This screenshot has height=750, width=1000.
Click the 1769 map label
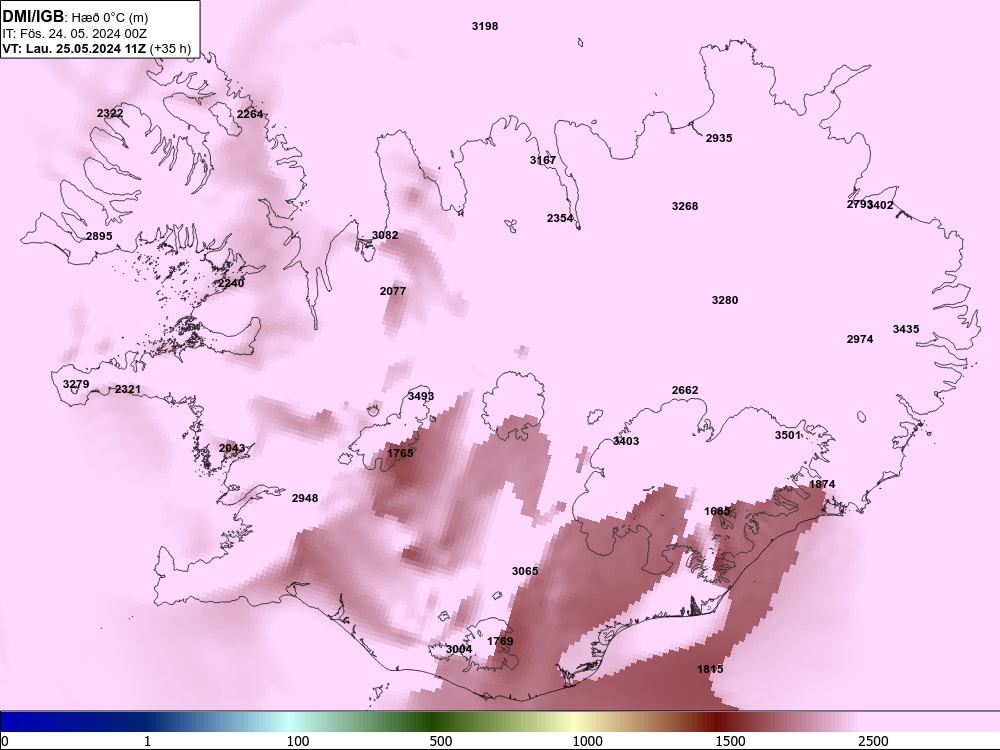[x=500, y=641]
